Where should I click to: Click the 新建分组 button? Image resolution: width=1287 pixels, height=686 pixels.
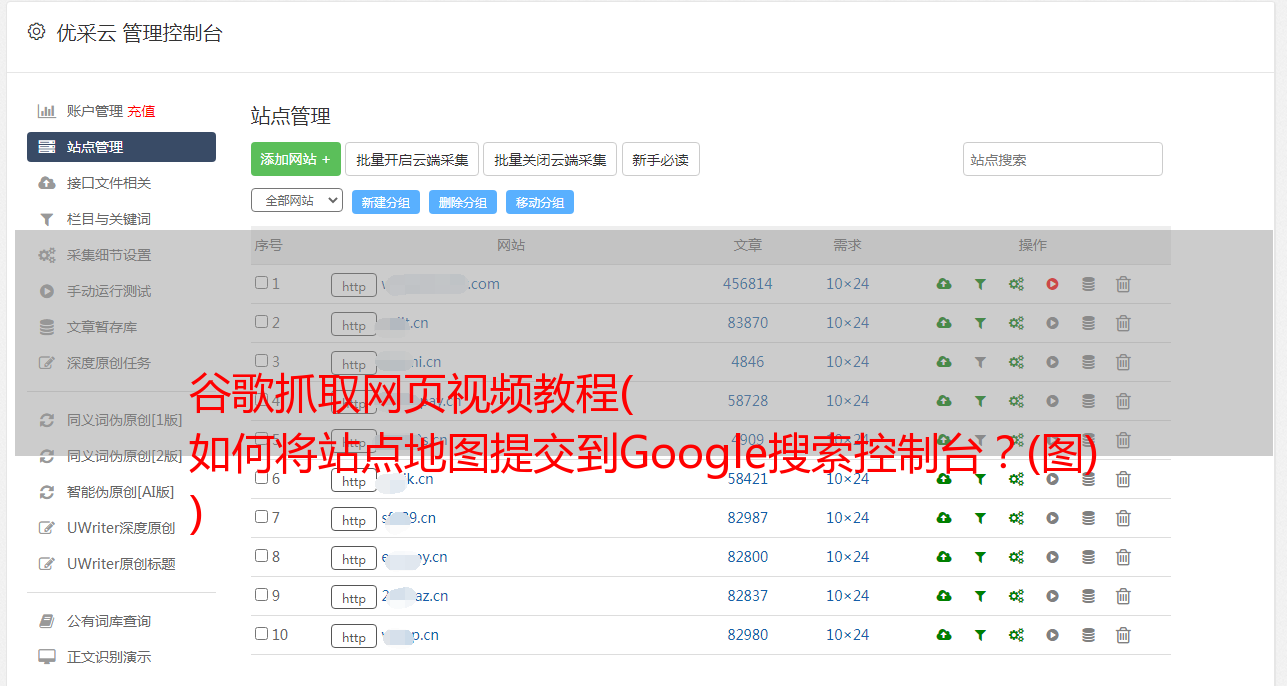tap(386, 202)
